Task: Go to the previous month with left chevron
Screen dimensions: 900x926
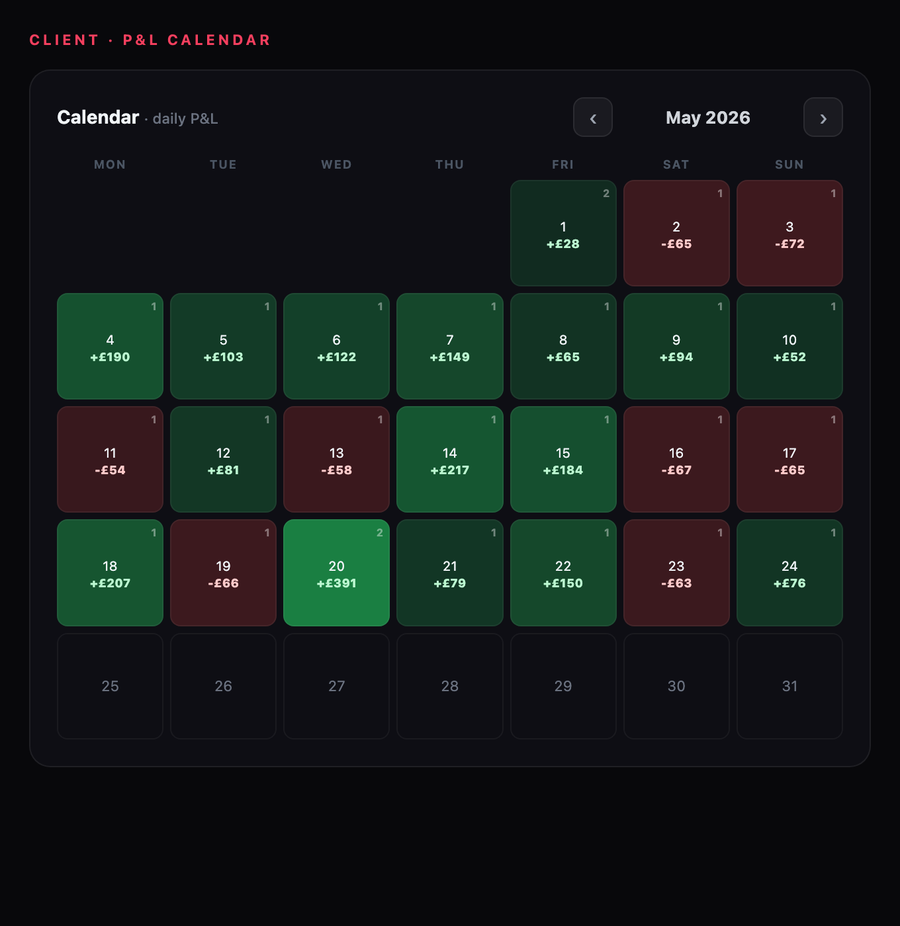Action: (592, 117)
